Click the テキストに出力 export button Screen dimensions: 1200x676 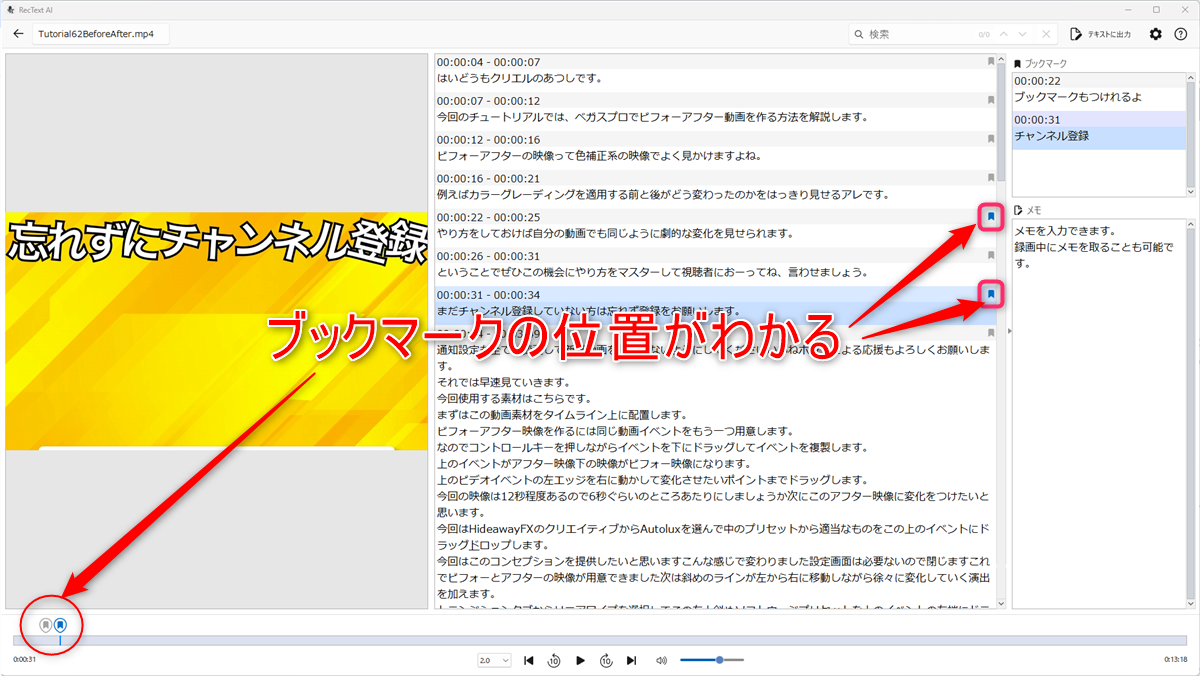click(1100, 34)
